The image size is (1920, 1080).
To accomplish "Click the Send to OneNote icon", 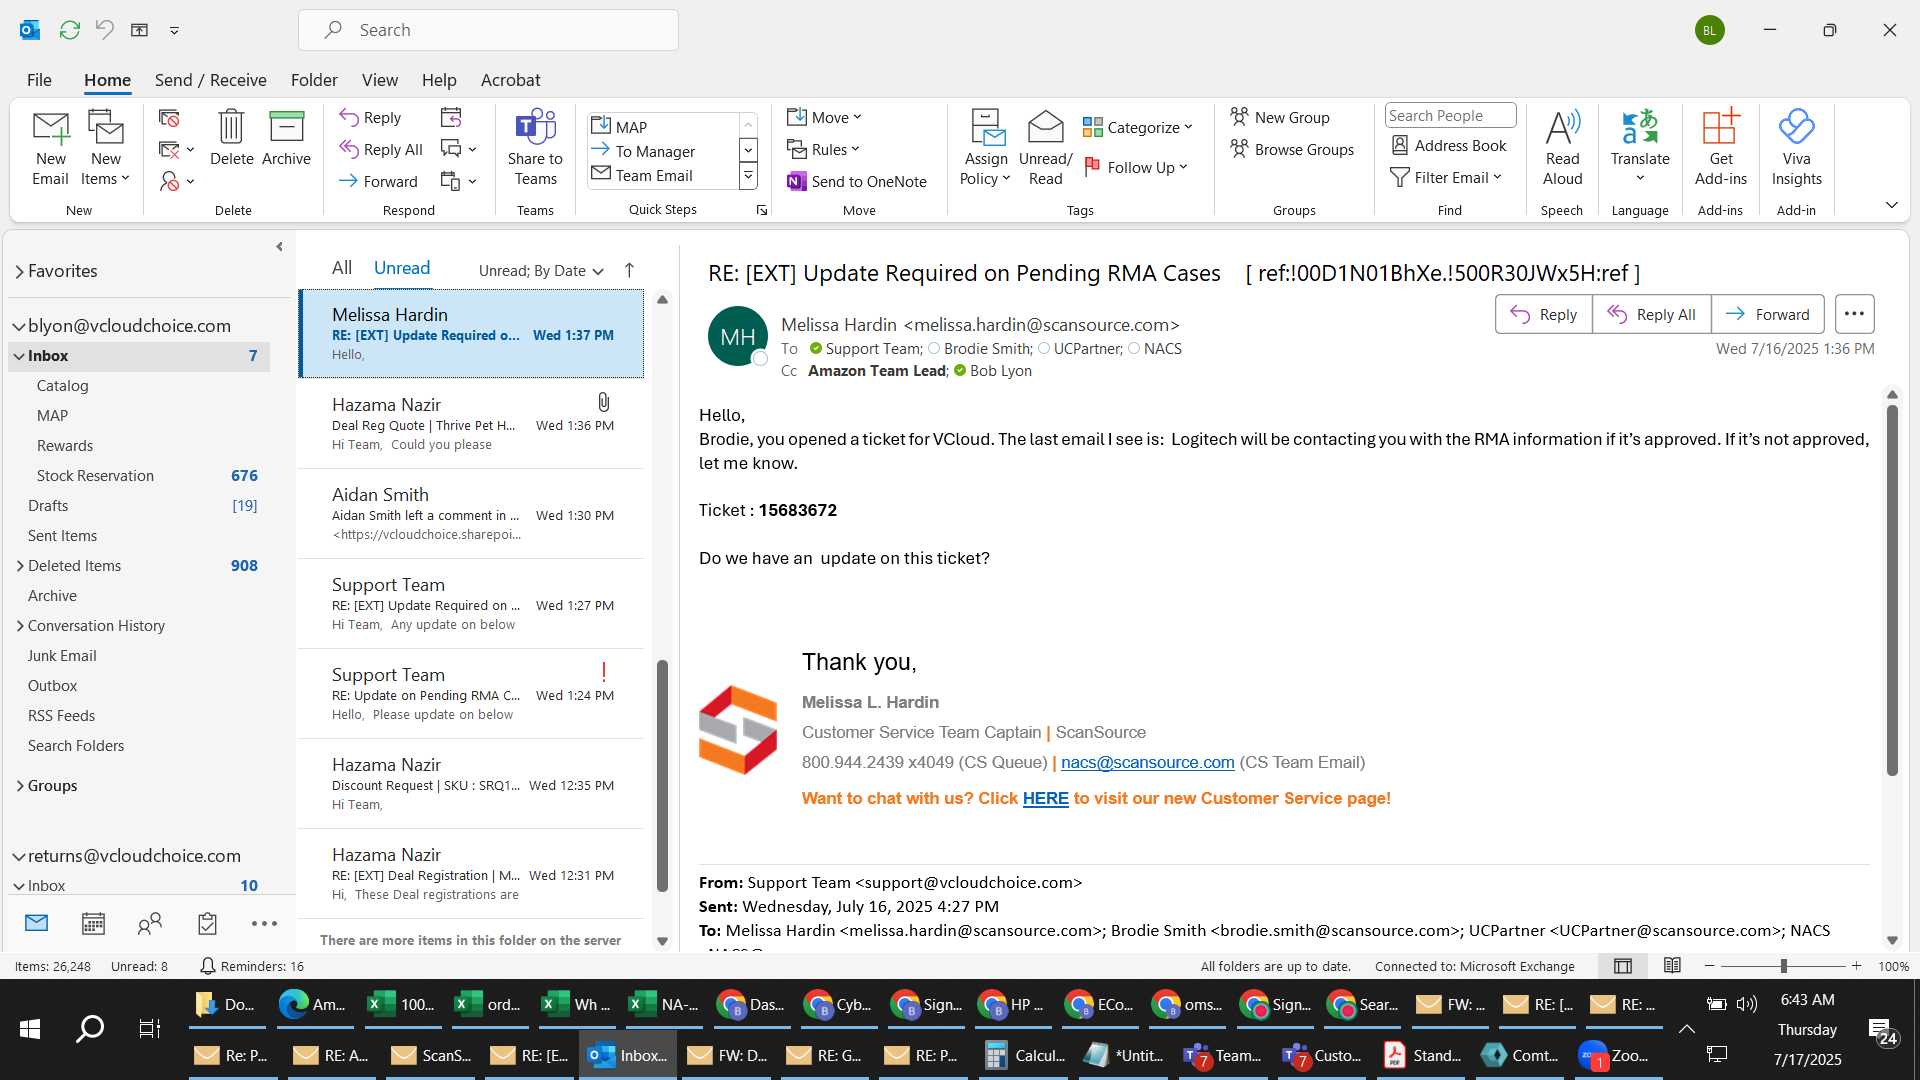I will point(857,181).
